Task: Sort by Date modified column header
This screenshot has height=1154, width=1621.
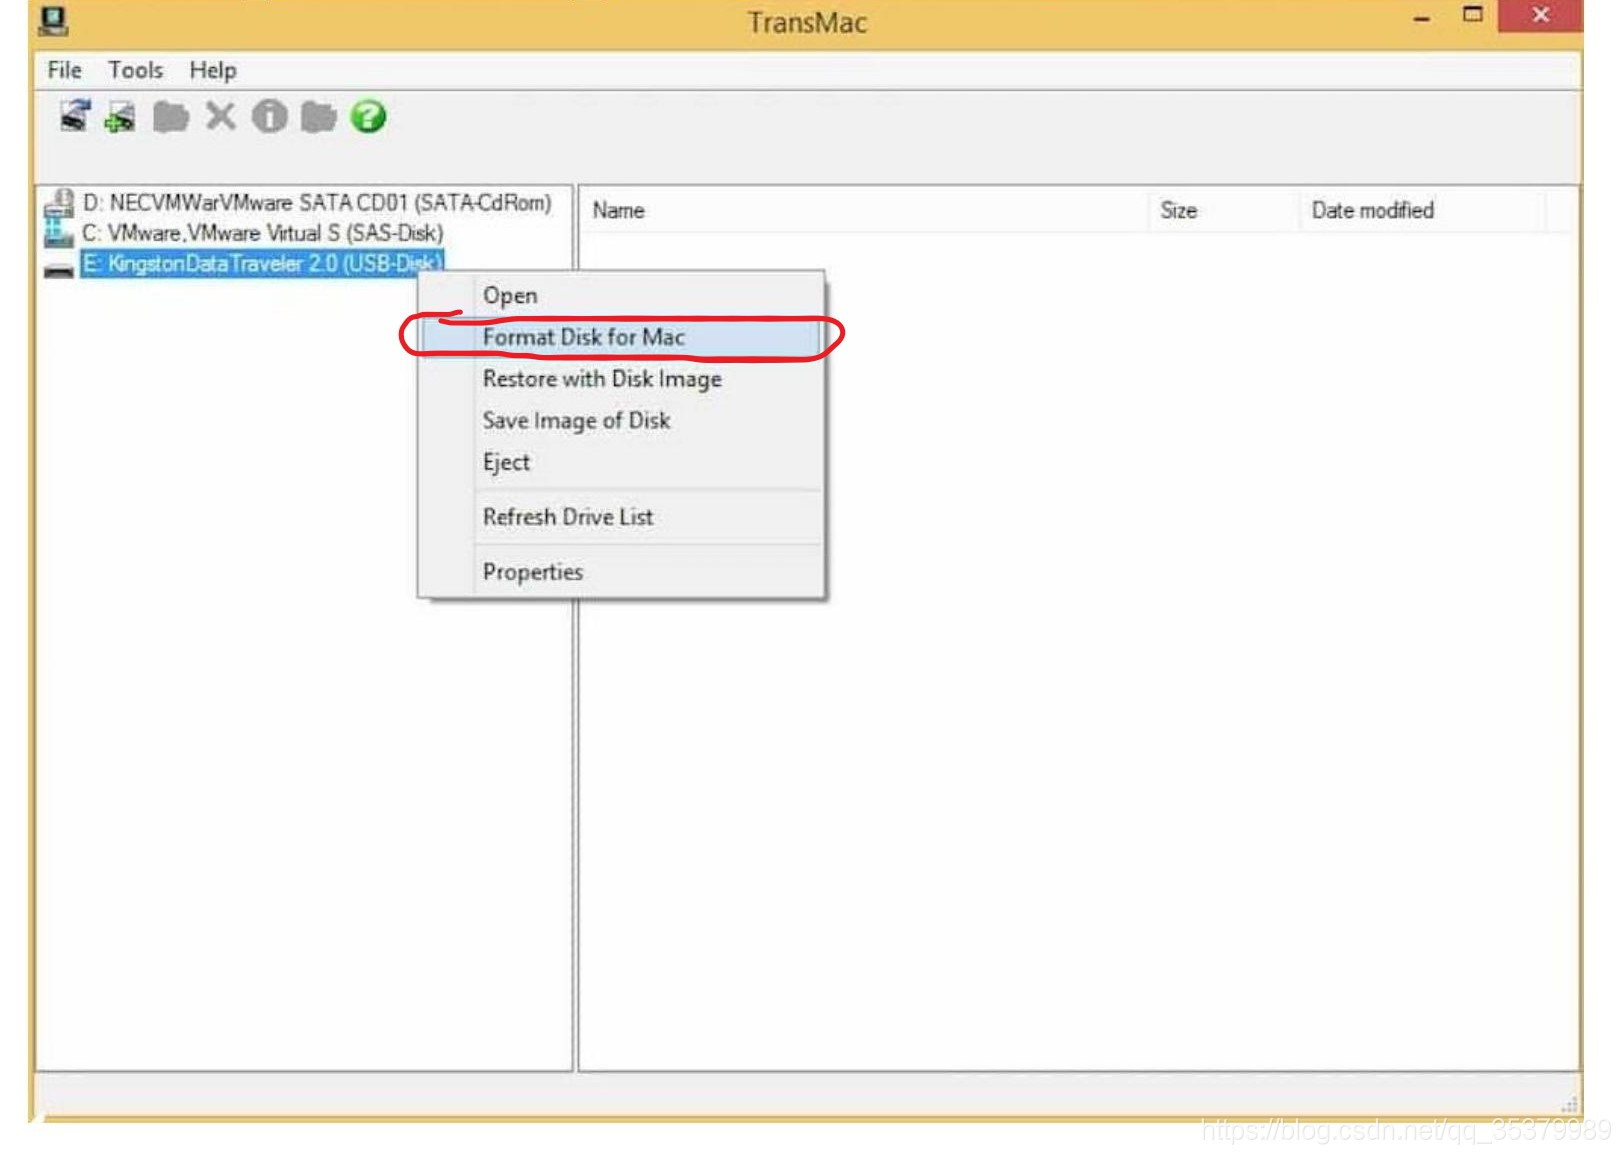Action: coord(1422,210)
